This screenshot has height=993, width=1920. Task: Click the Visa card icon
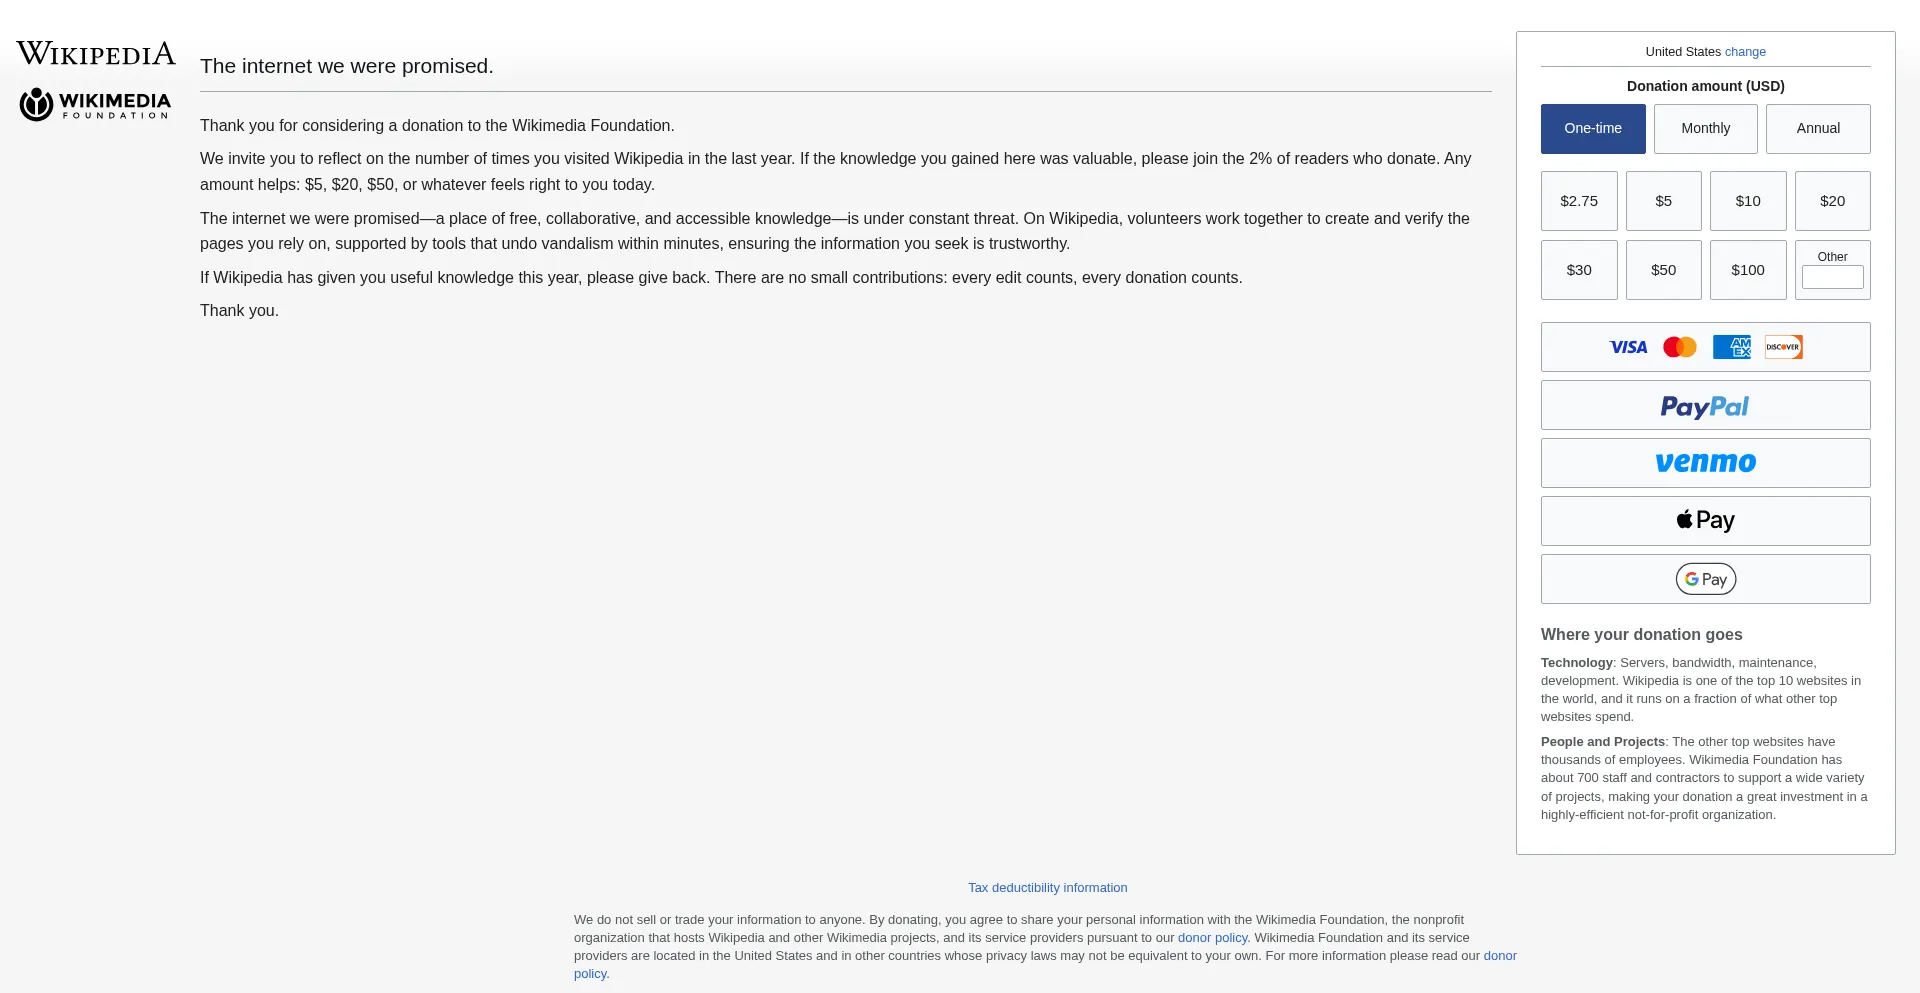click(1628, 347)
